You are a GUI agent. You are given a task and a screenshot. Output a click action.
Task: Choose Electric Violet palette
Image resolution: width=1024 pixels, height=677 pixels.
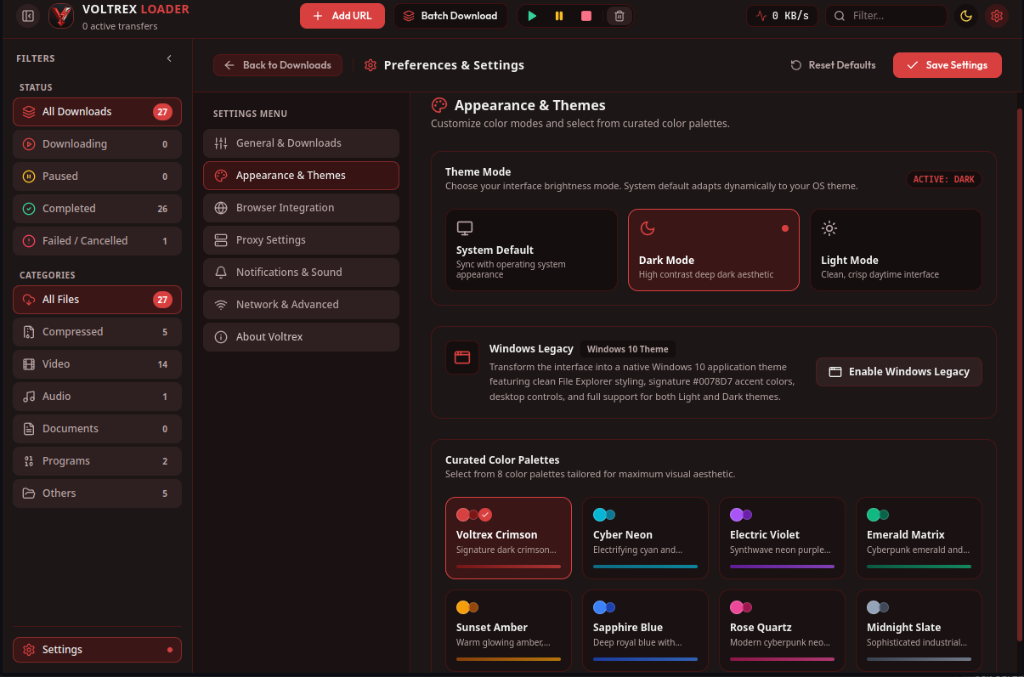782,538
